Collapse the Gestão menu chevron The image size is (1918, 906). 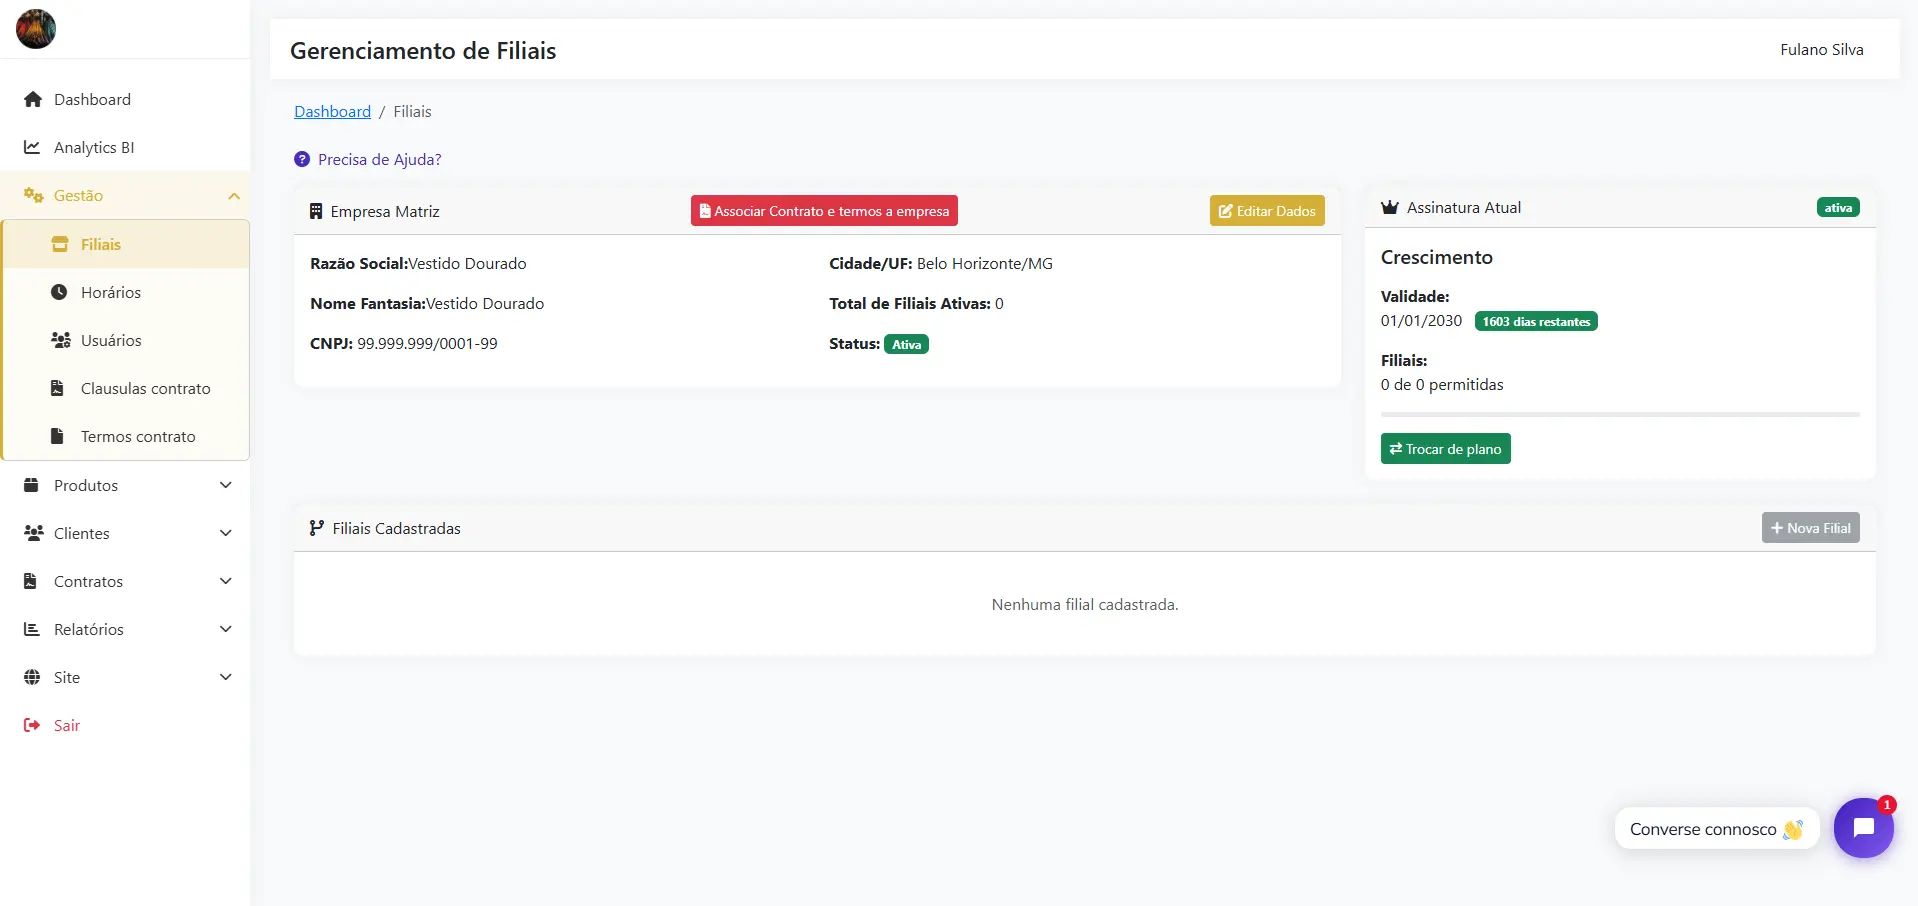tap(234, 196)
